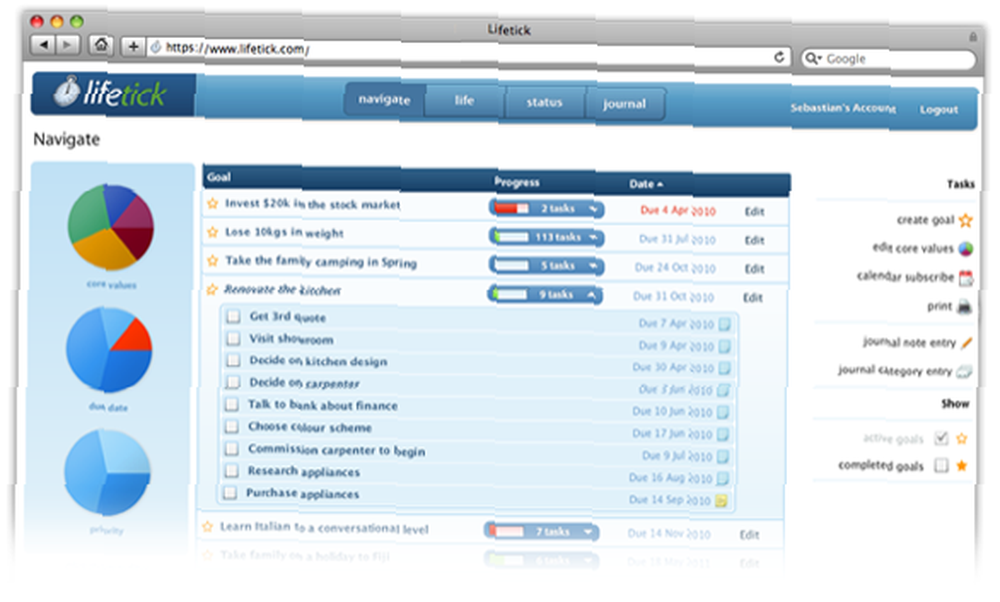Click star beside Take the family camping

212,260
